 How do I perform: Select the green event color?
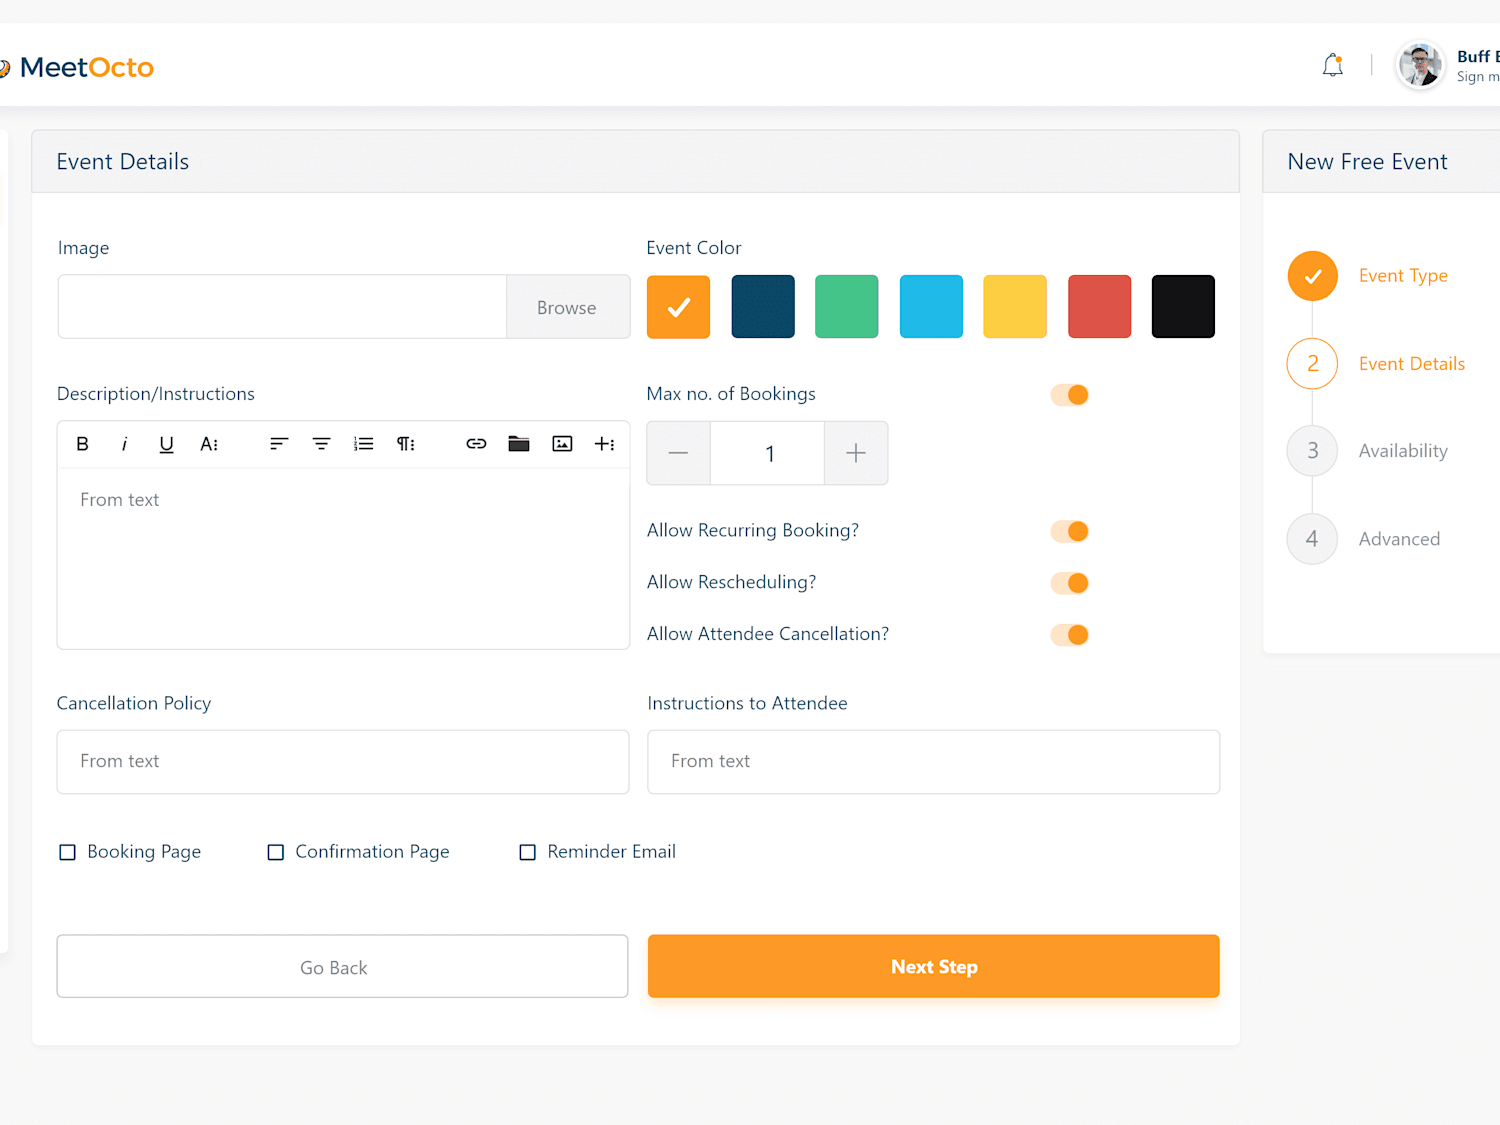(847, 307)
